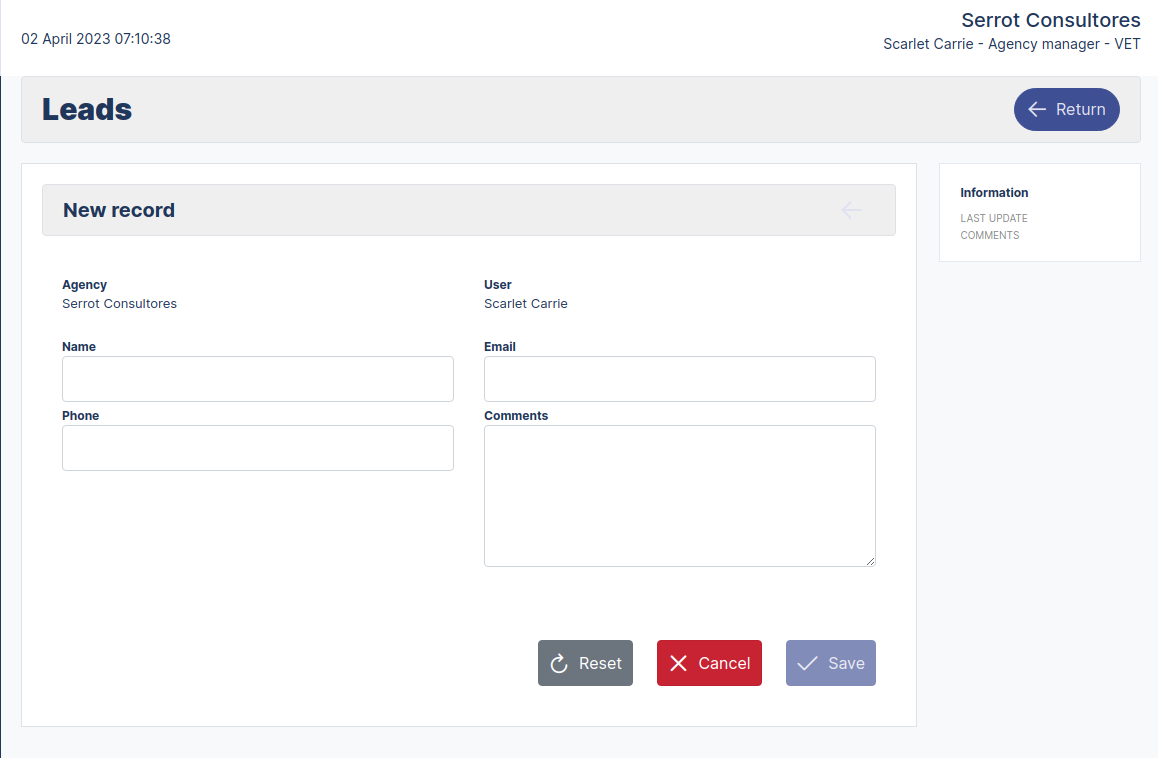Click the X icon inside the Cancel button
Viewport: 1158px width, 758px height.
tap(677, 663)
